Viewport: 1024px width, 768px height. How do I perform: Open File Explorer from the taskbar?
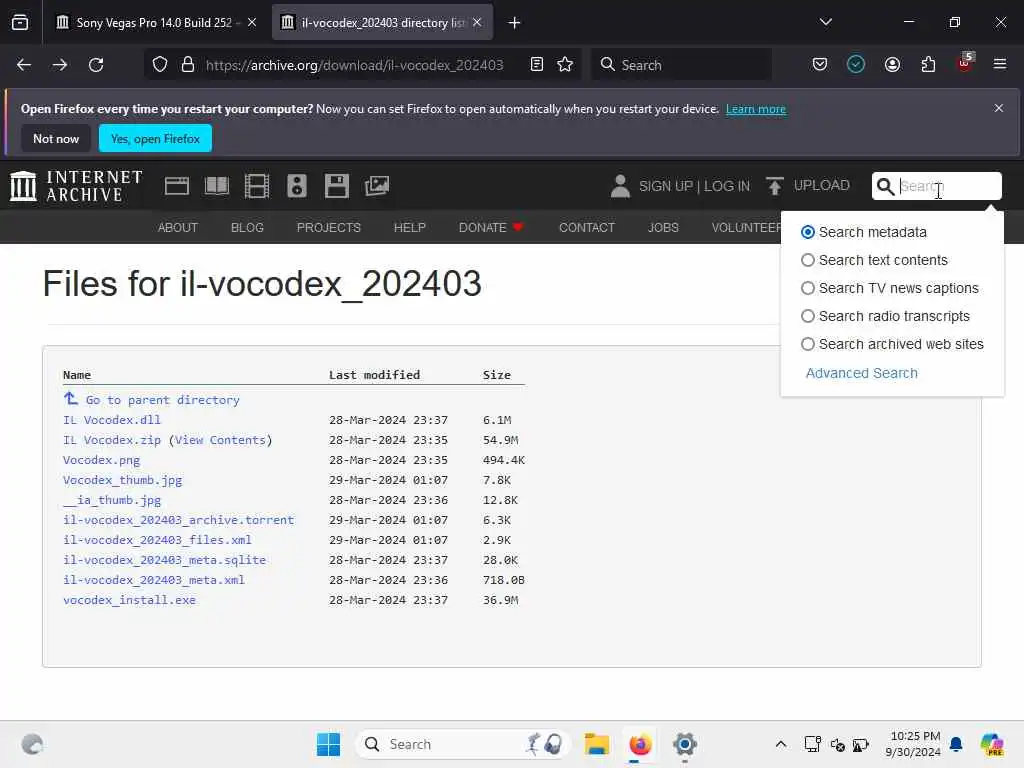[x=596, y=744]
